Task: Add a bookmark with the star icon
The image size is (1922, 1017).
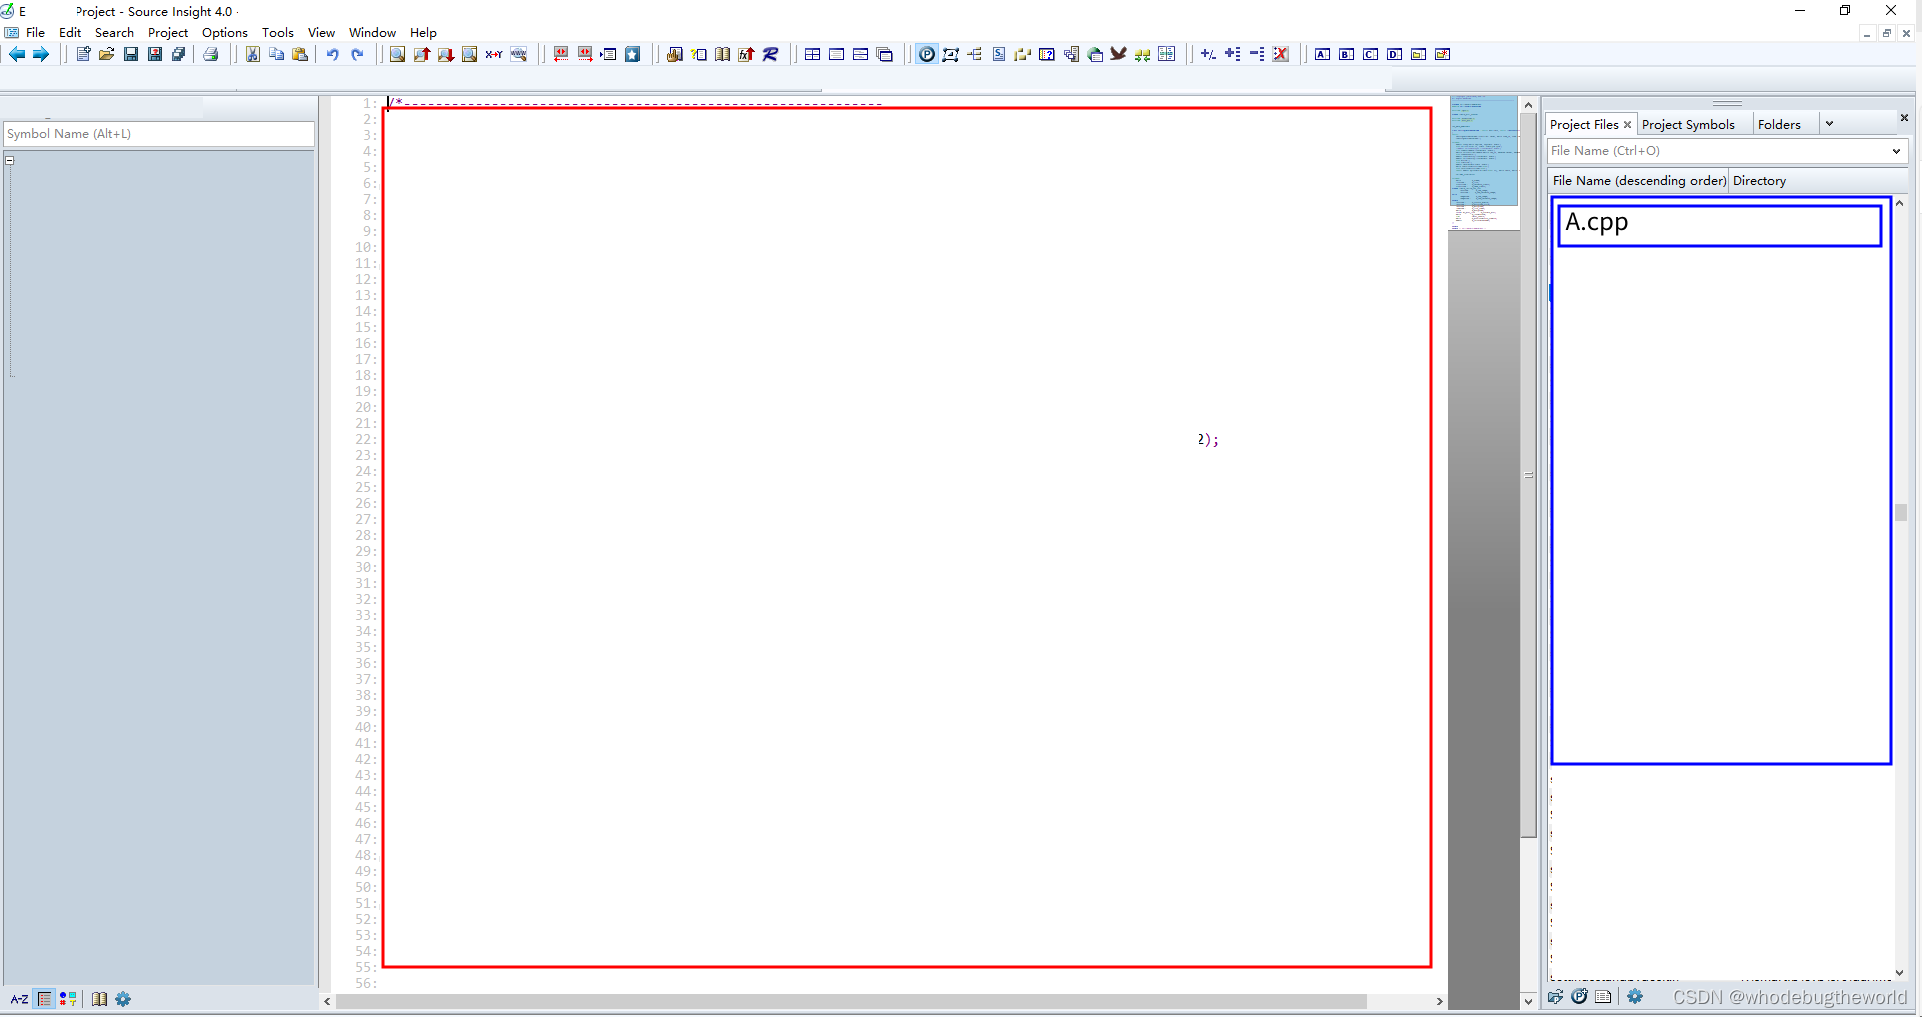Action: point(633,54)
